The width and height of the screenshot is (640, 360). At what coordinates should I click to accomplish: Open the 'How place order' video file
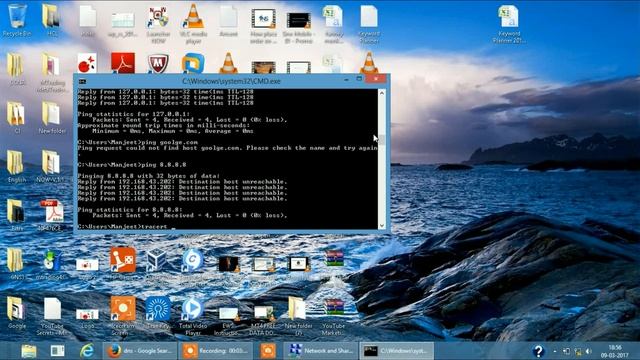tap(263, 25)
